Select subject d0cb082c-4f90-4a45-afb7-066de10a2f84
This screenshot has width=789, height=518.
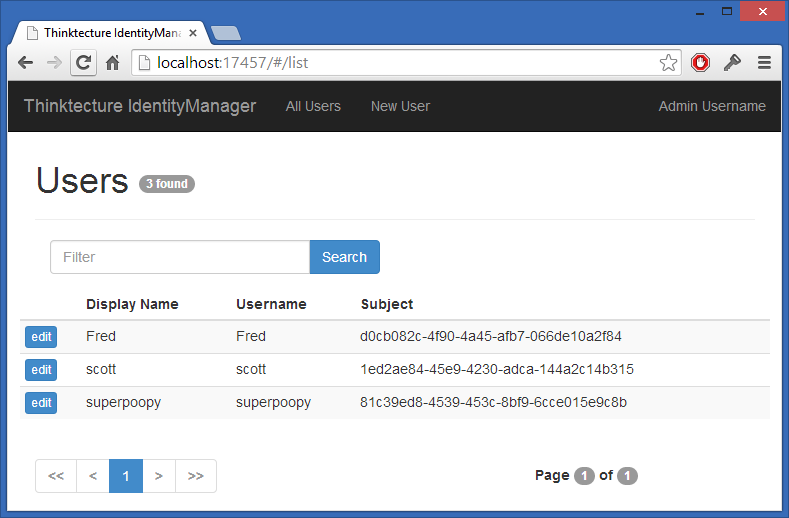click(x=491, y=336)
